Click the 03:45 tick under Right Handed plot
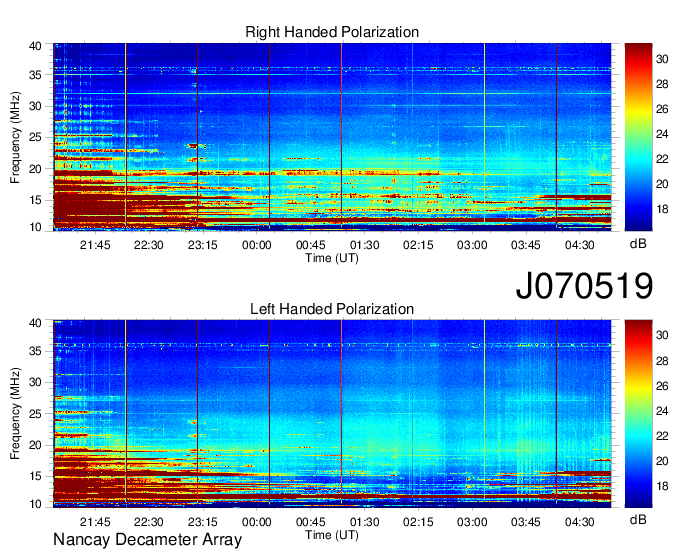 526,245
